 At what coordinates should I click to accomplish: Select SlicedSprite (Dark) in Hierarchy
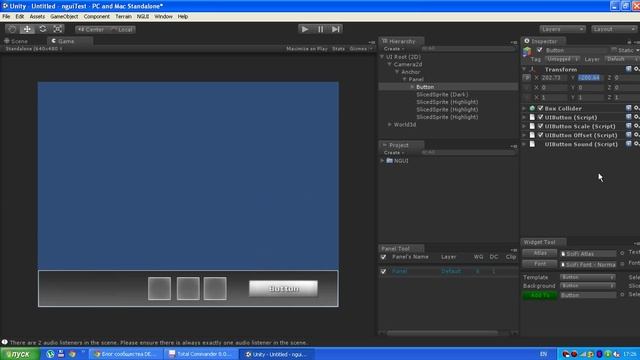click(x=442, y=95)
